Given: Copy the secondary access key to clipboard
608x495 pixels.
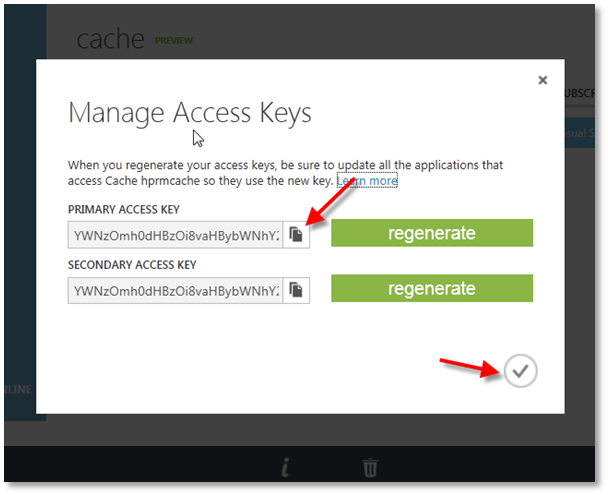Looking at the screenshot, I should pyautogui.click(x=296, y=290).
